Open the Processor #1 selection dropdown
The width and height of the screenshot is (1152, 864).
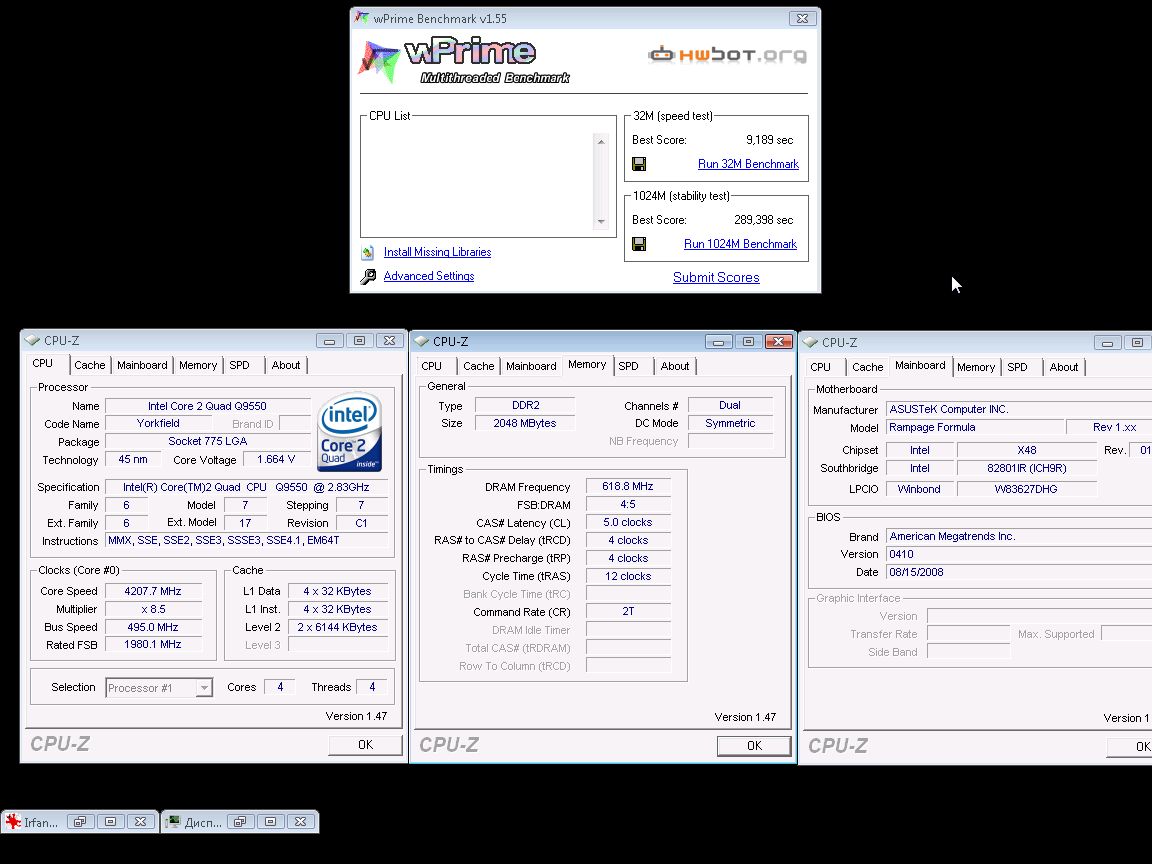204,688
